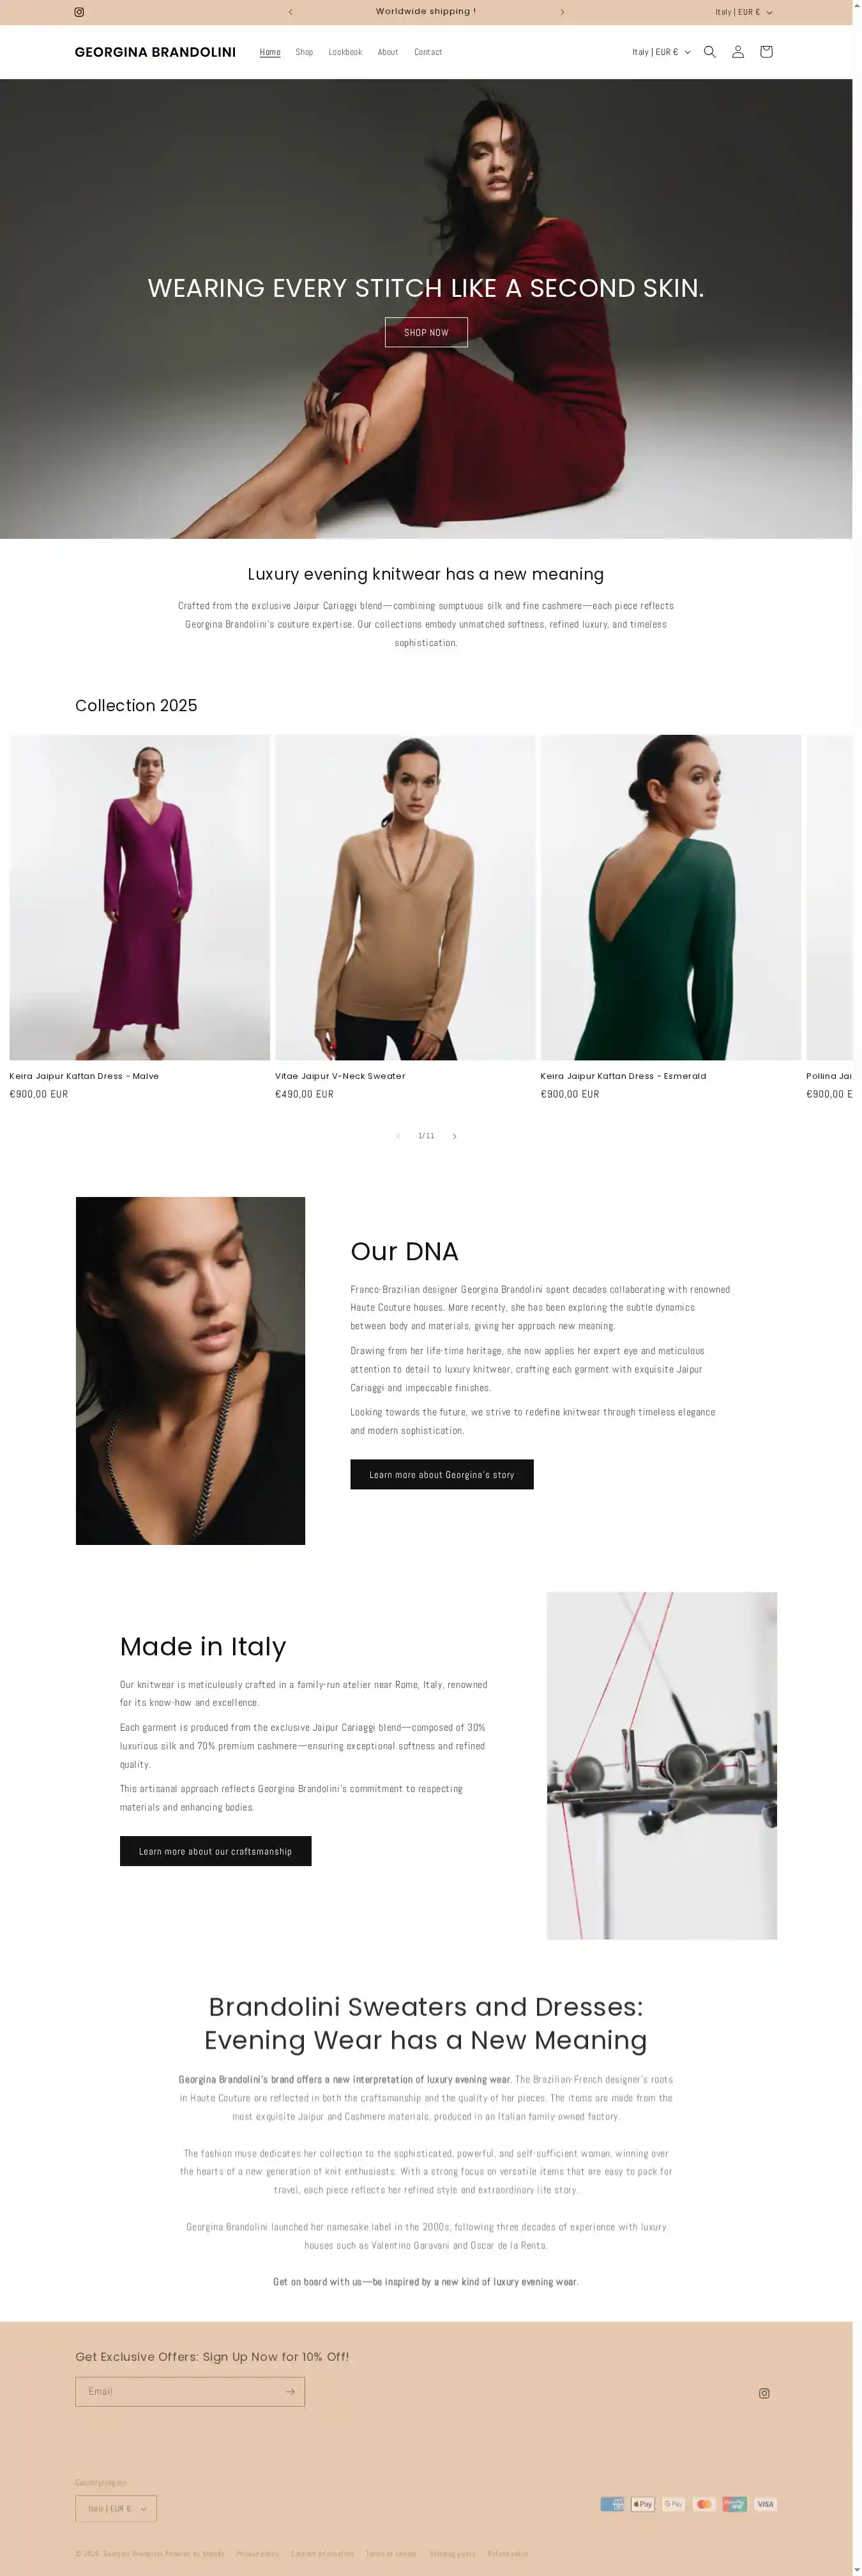Expand Italy | EUR € selector in top bar

pos(744,12)
